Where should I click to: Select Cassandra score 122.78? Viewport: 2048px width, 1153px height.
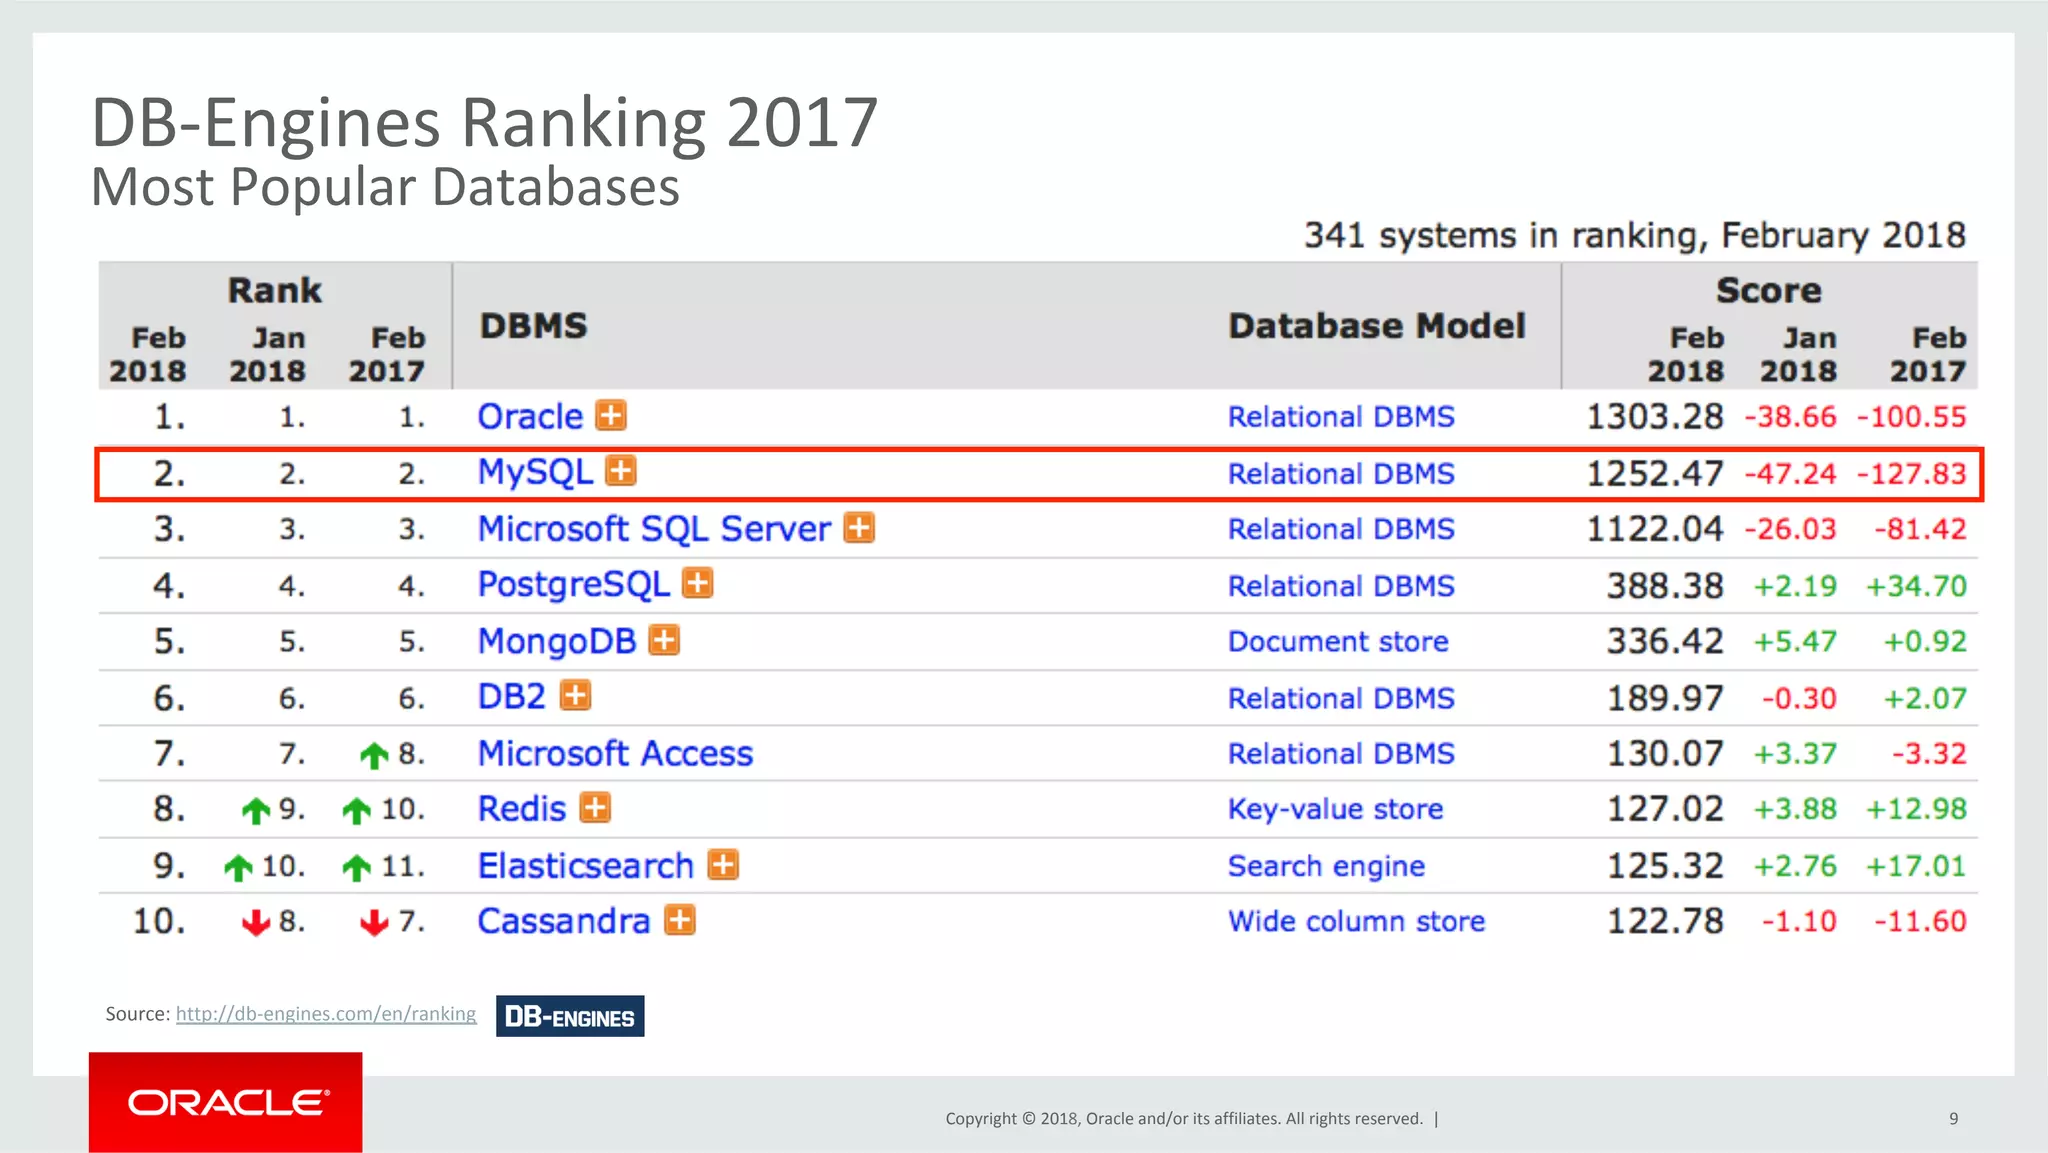1665,920
